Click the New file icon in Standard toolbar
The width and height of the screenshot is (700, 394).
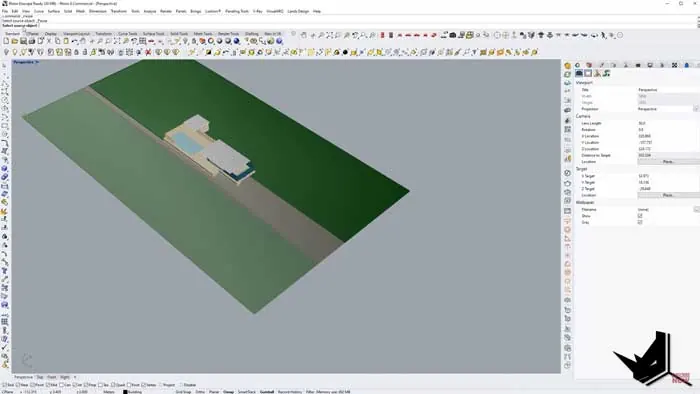[x=6, y=41]
